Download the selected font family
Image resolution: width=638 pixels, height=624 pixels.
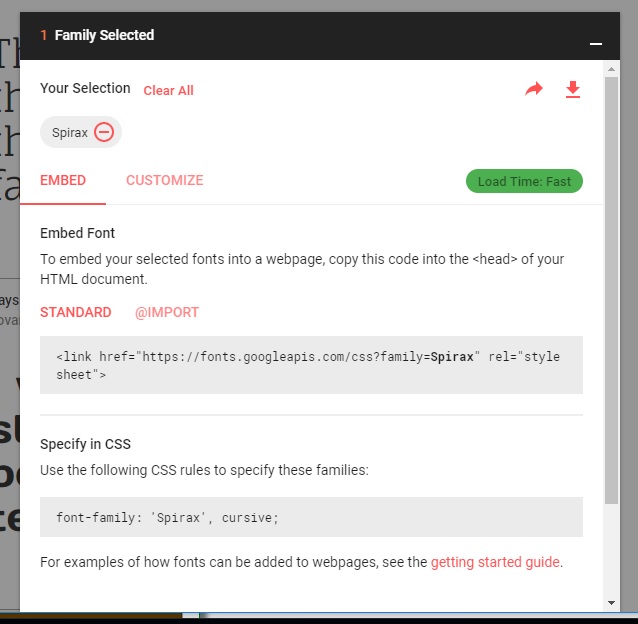573,89
